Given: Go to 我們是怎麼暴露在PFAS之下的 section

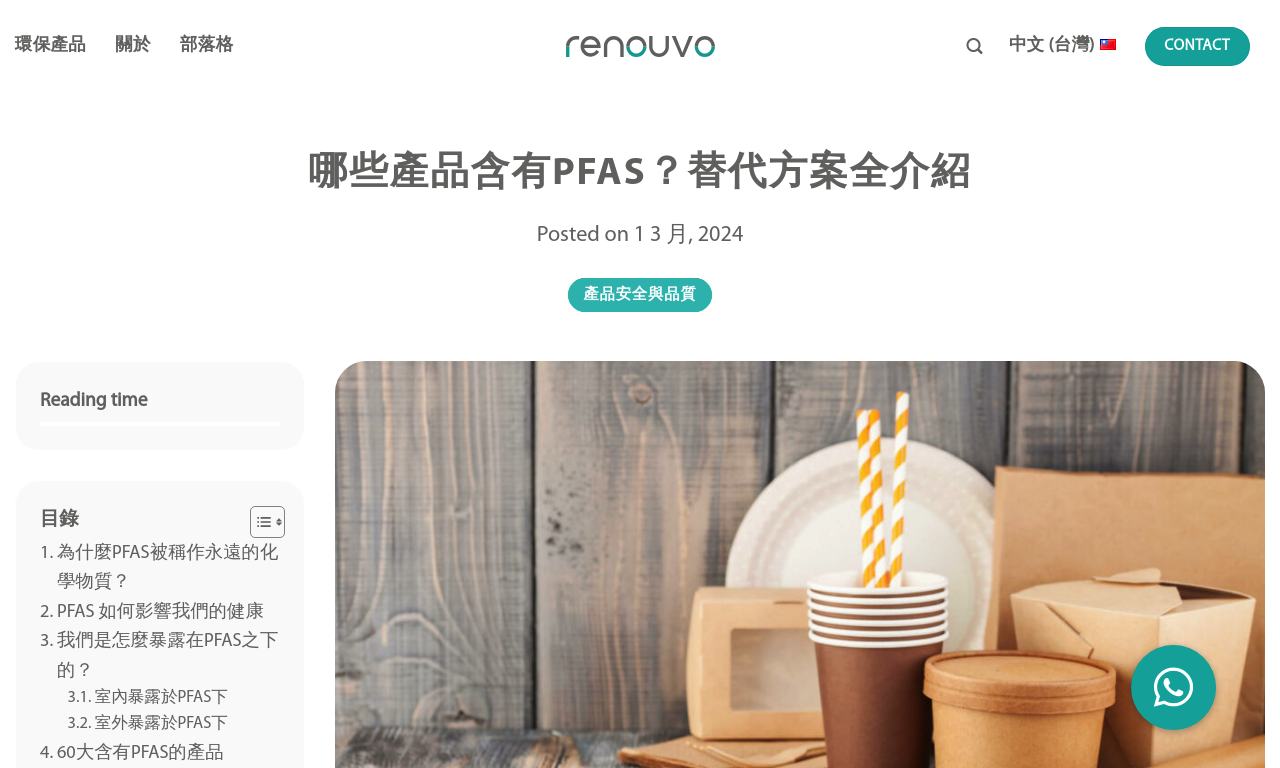Looking at the screenshot, I should [160, 655].
